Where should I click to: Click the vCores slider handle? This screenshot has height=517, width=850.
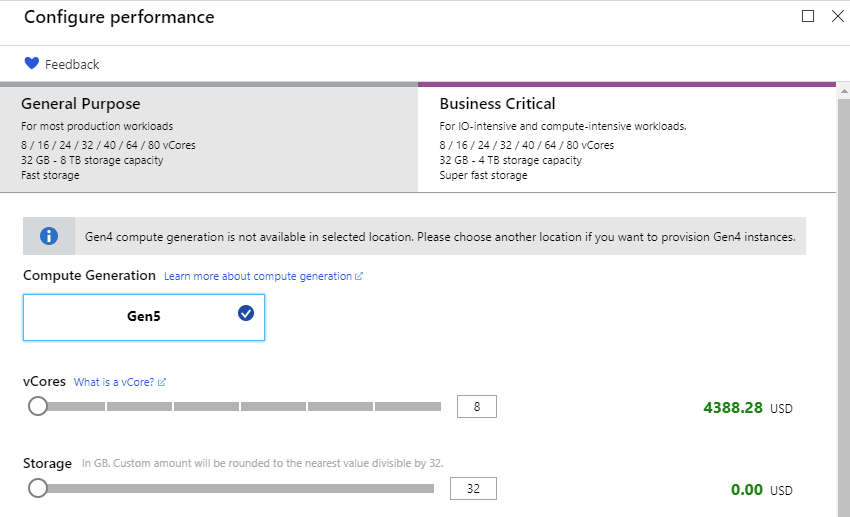coord(38,406)
